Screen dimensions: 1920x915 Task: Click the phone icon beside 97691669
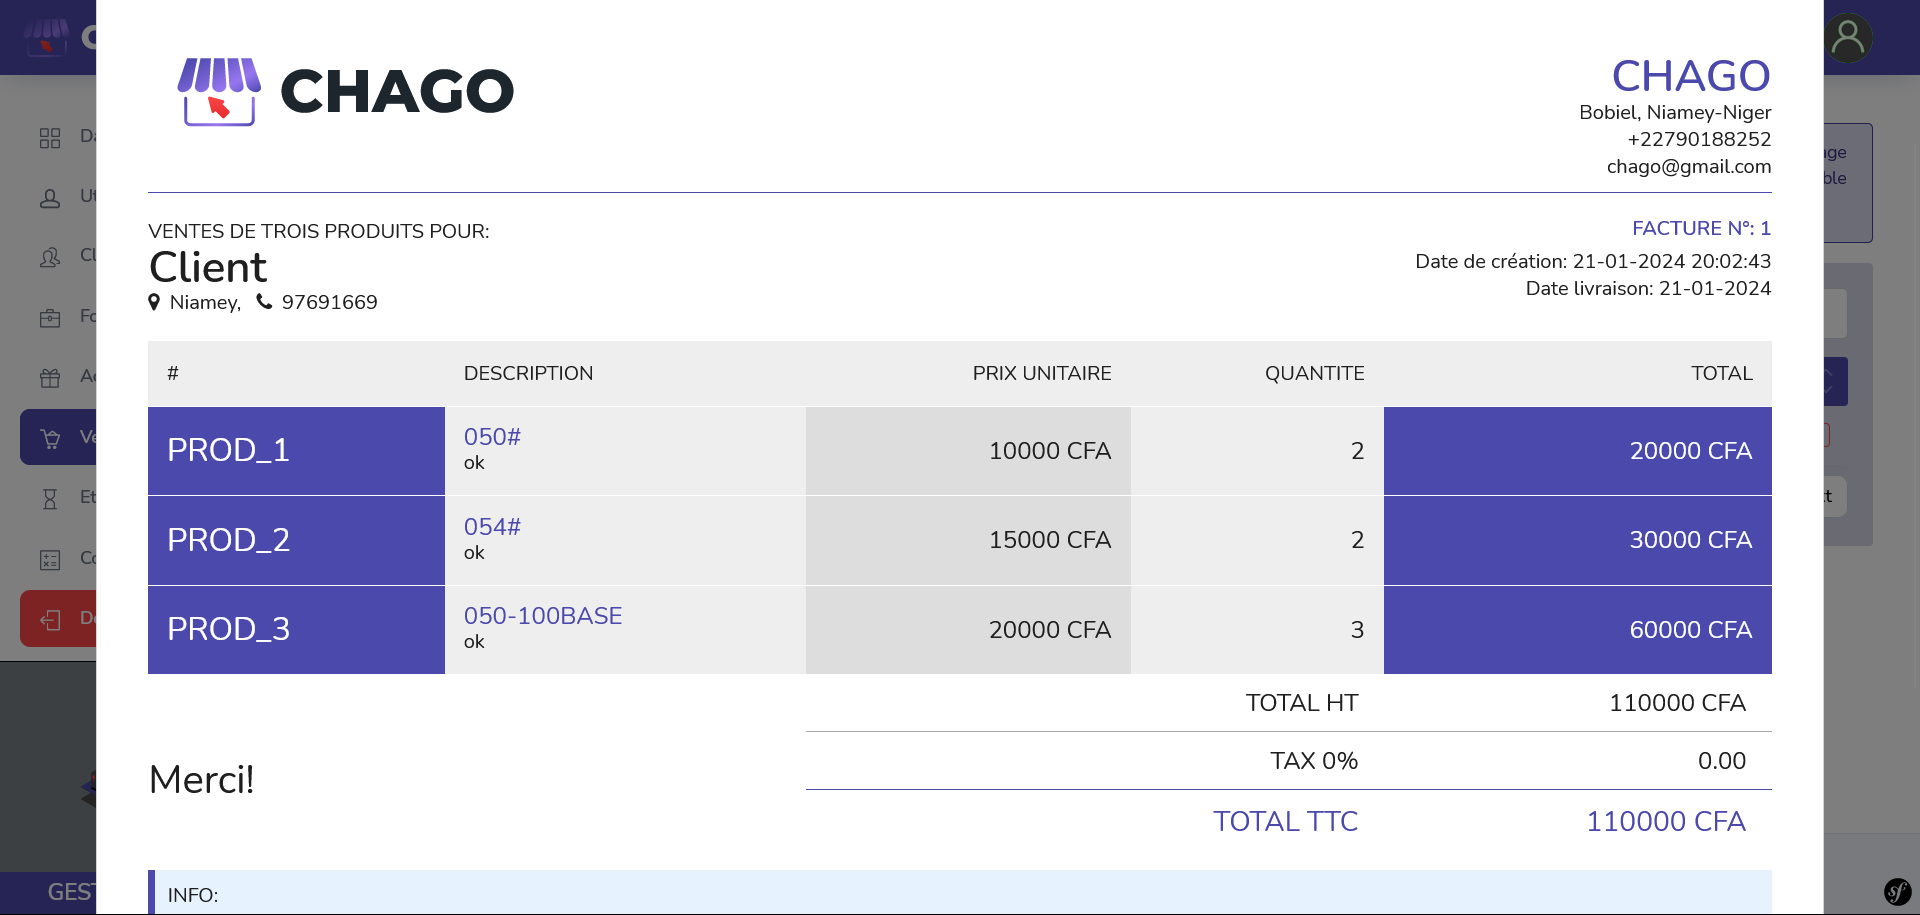coord(264,302)
